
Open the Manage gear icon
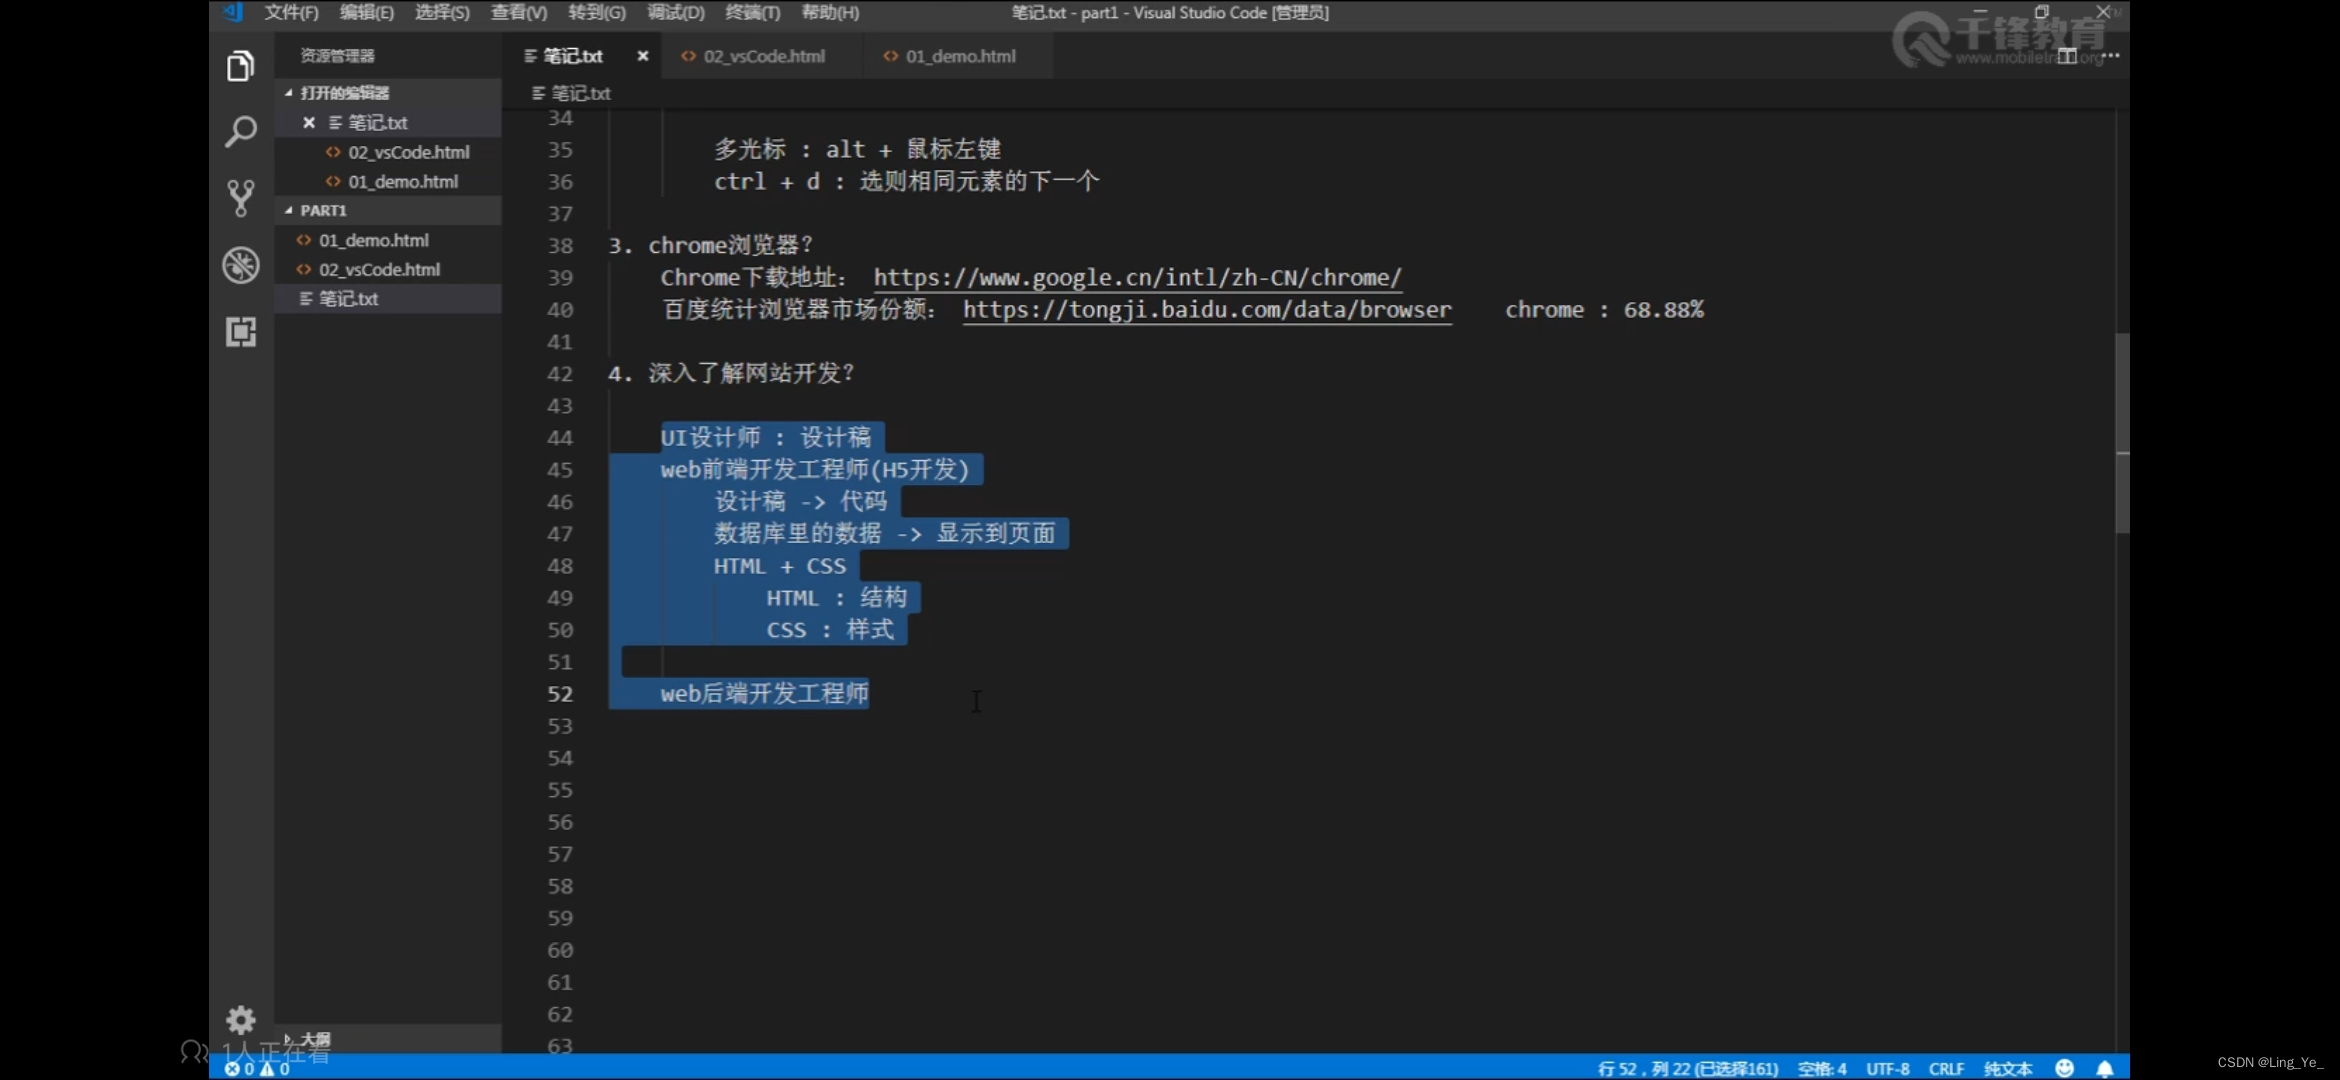point(240,1020)
